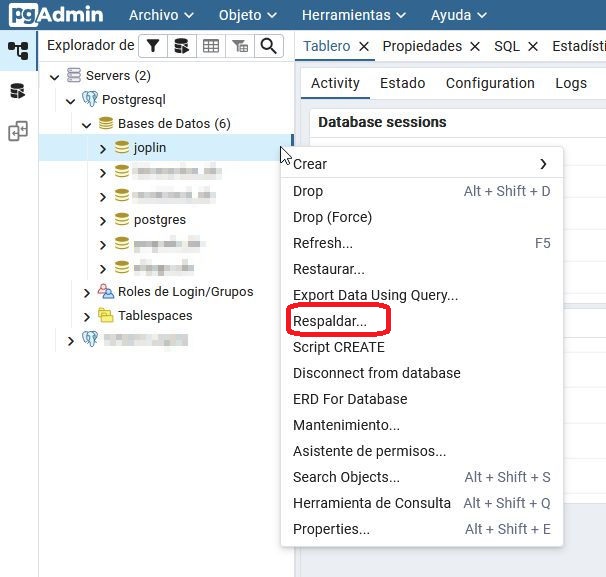Screen dimensions: 606x577
Task: Switch to the Estado tab
Action: coord(402,83)
